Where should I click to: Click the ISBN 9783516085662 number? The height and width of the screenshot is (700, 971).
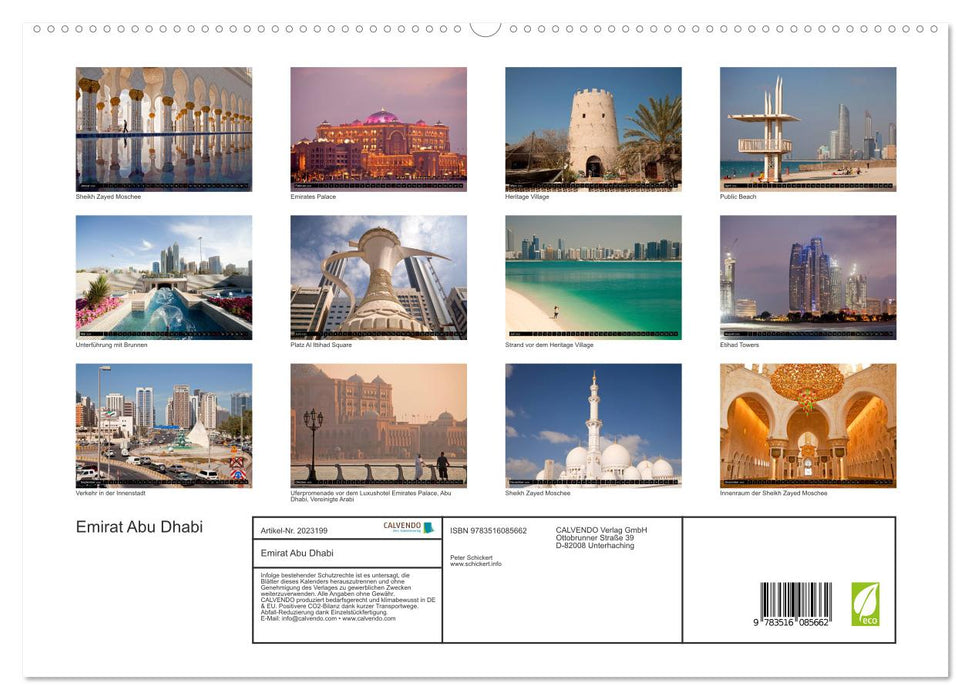487,530
